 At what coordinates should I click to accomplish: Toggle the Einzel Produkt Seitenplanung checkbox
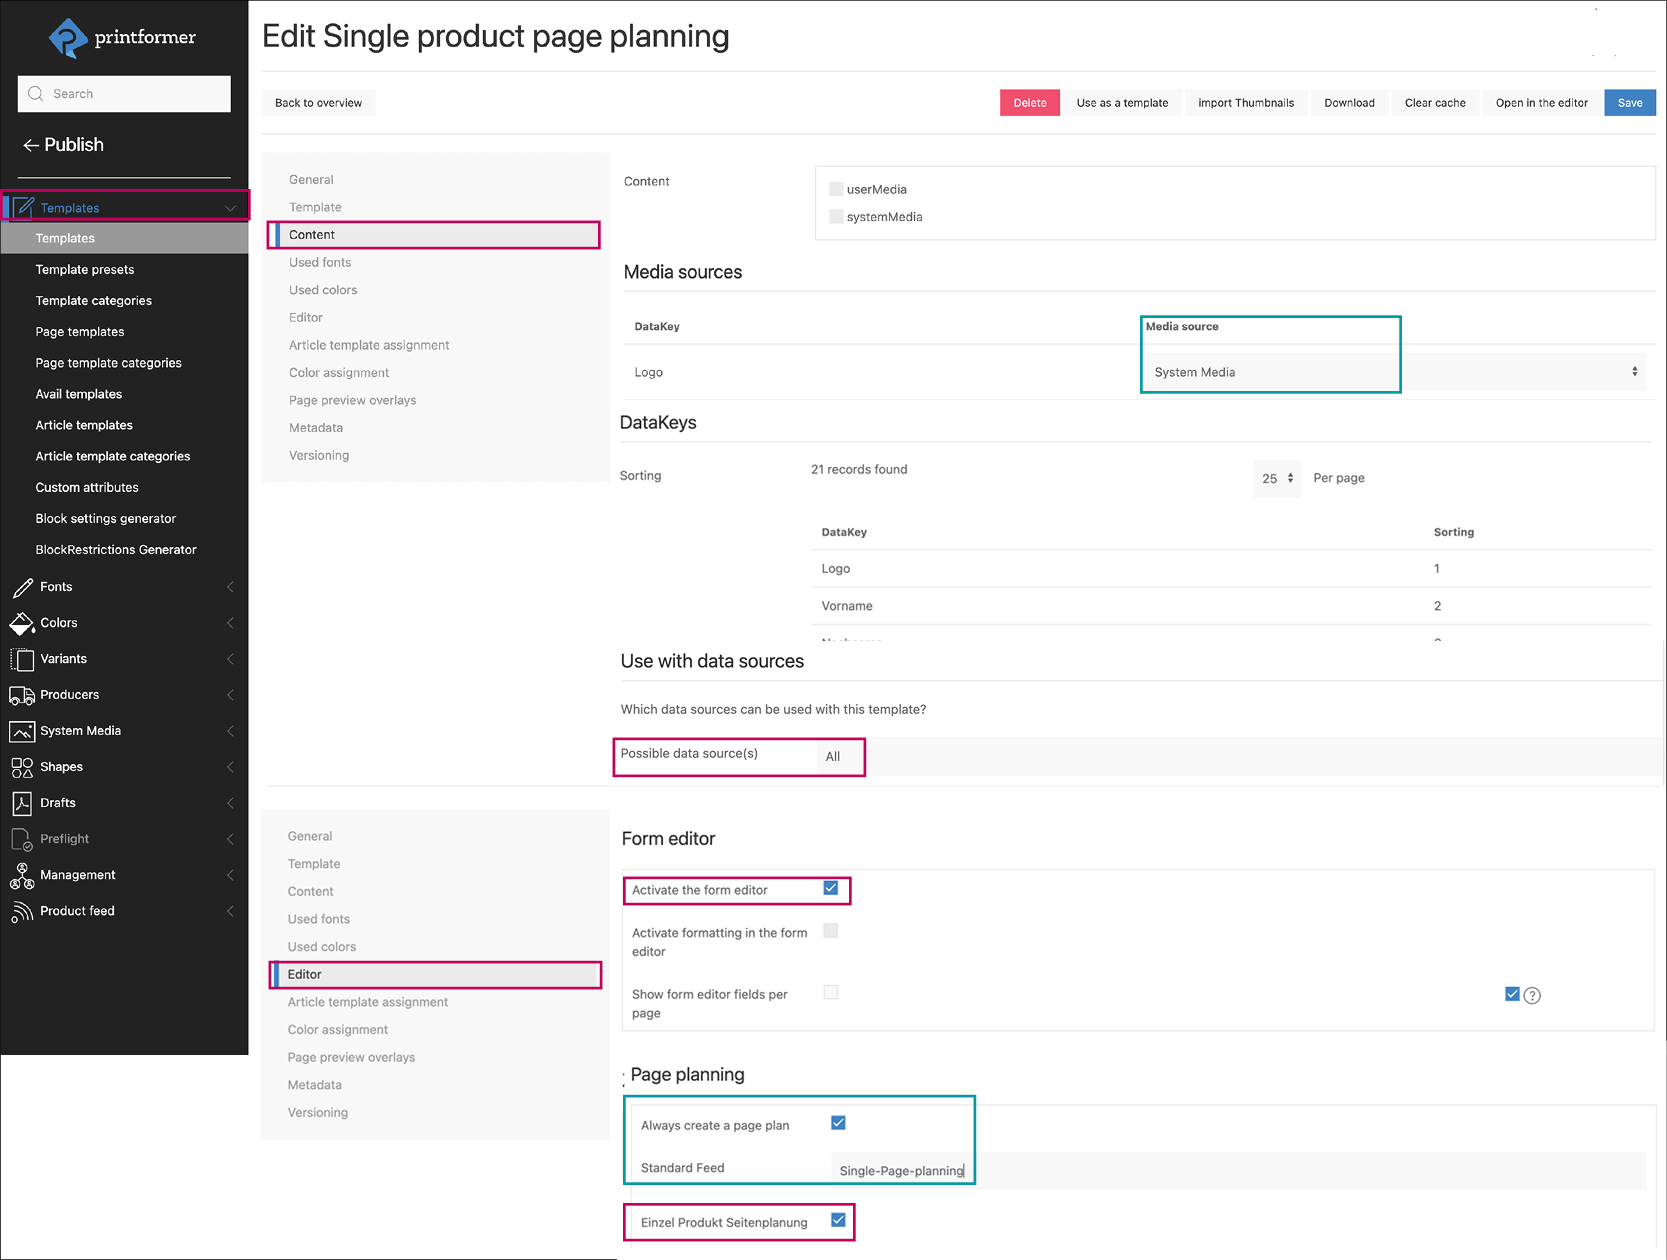coord(838,1222)
